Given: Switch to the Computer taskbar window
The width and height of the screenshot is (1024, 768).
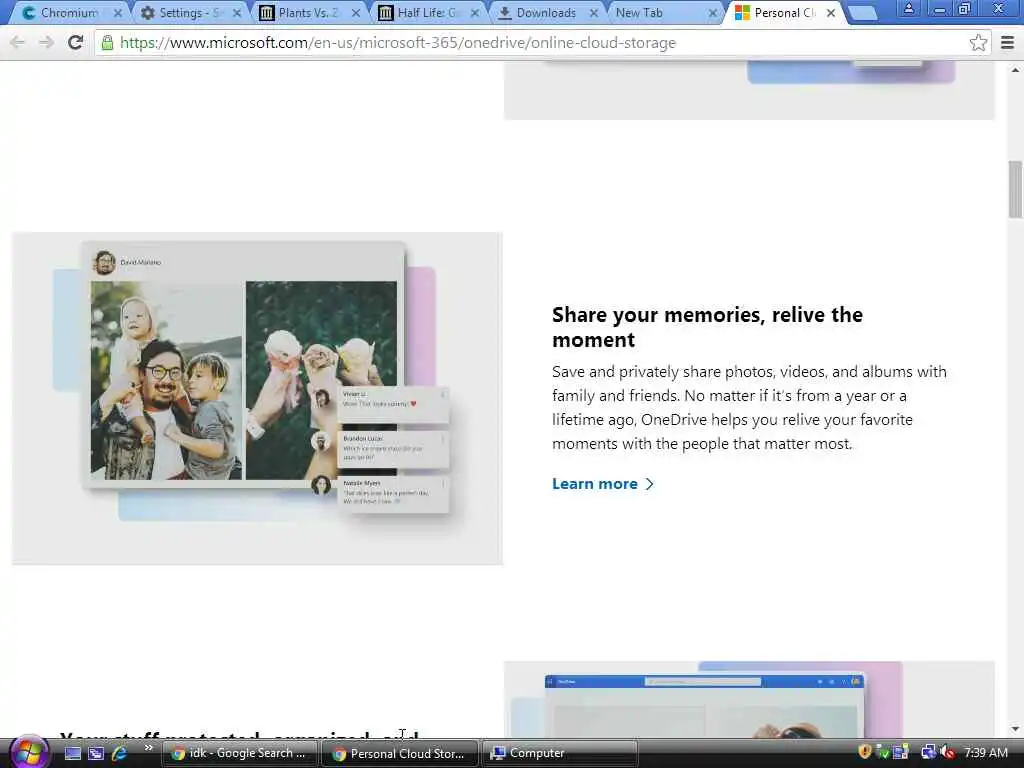Looking at the screenshot, I should (x=559, y=753).
